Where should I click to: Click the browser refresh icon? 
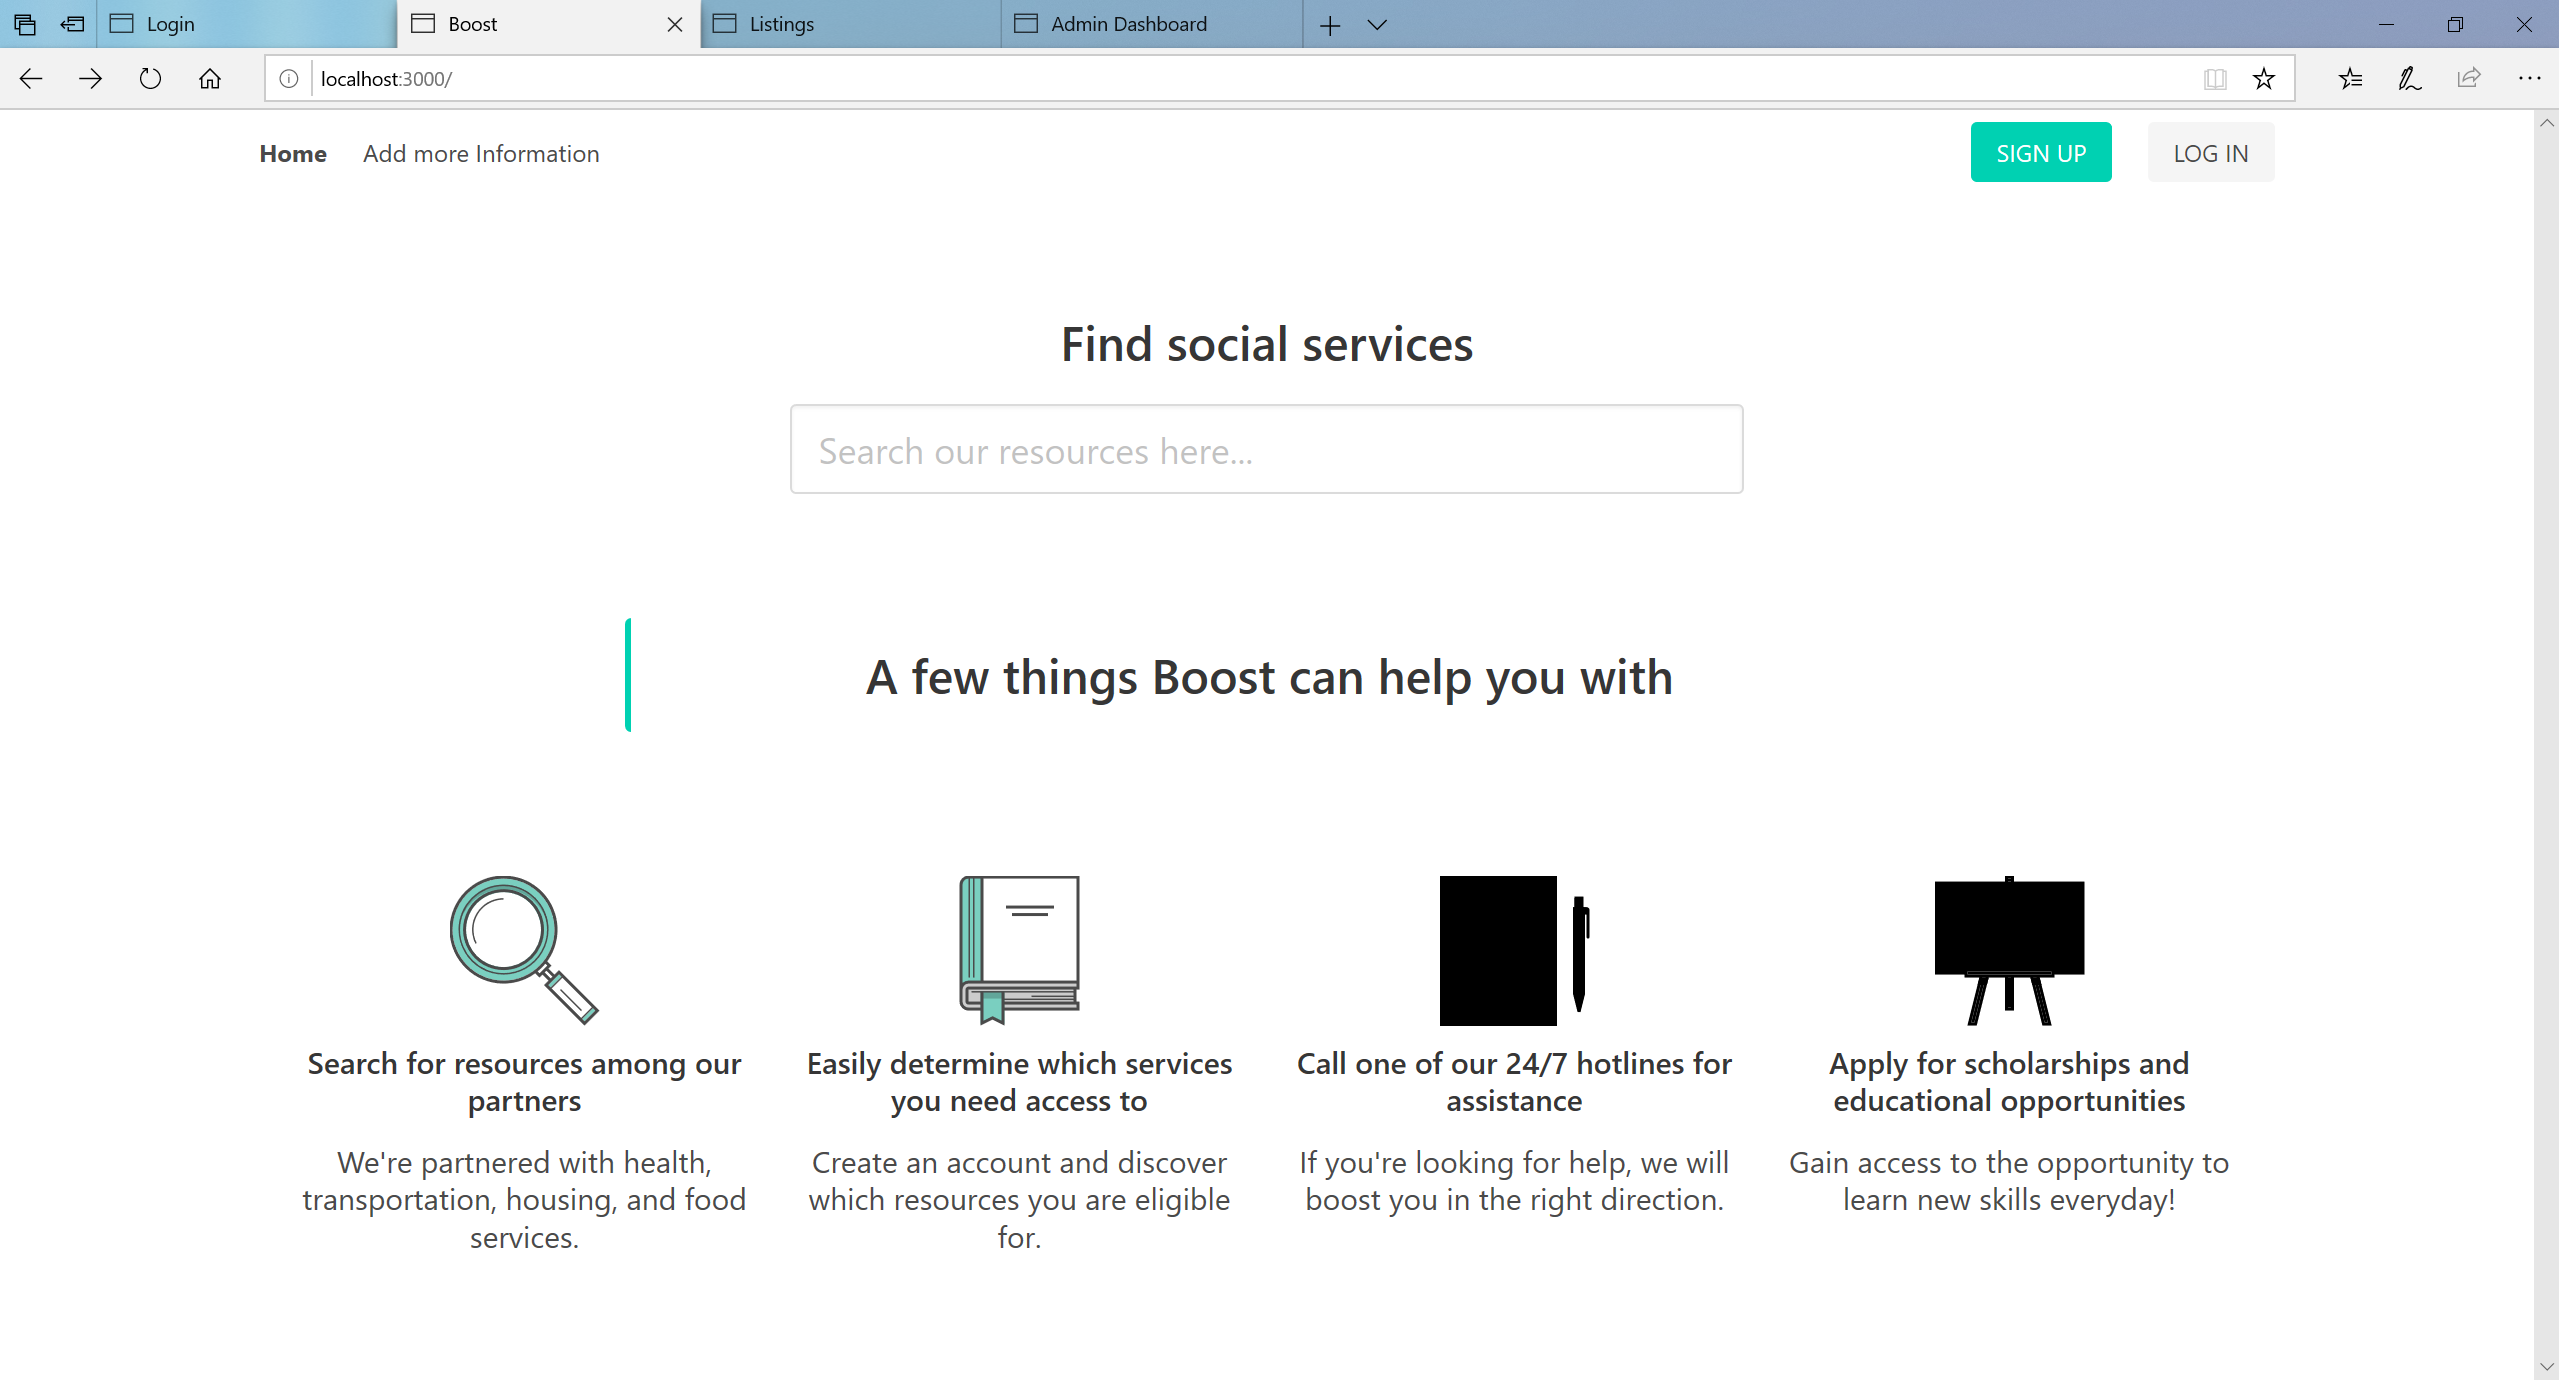coord(150,78)
